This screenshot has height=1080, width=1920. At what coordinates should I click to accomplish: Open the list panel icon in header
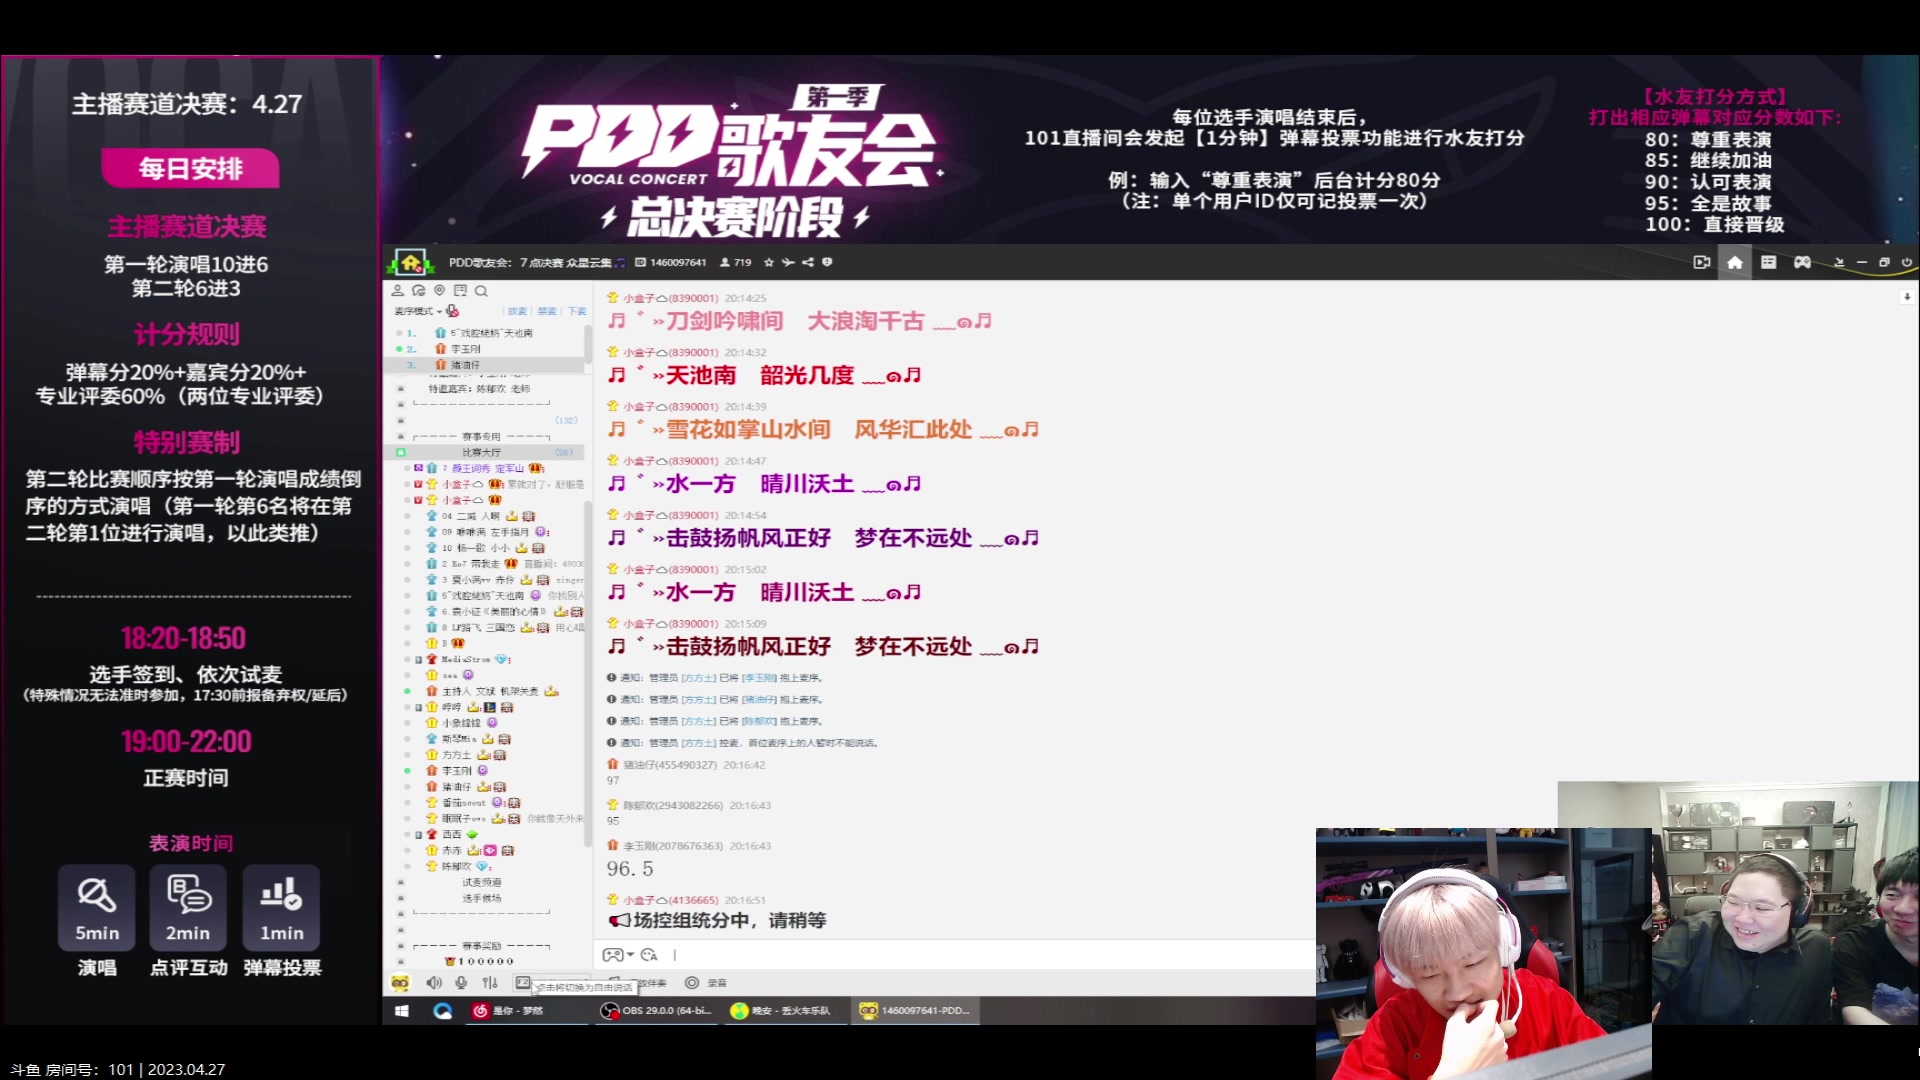click(1768, 262)
